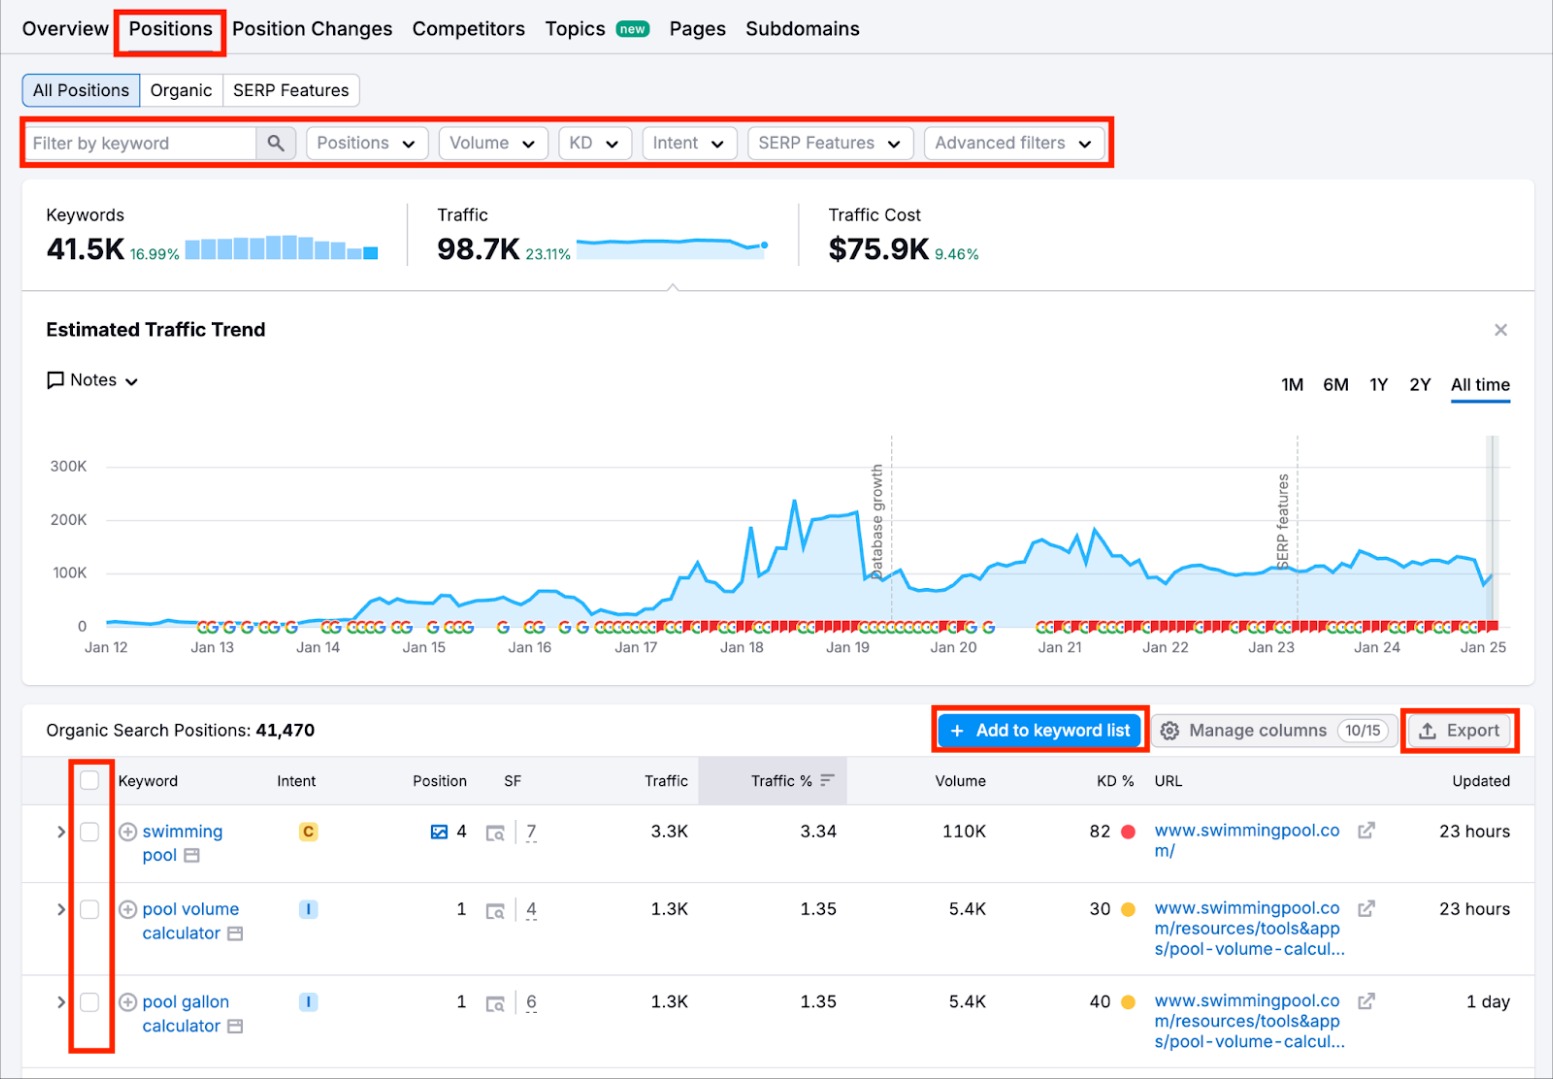Click the Notes speech bubble icon
Screen dimensions: 1553x1079
[x=55, y=380]
